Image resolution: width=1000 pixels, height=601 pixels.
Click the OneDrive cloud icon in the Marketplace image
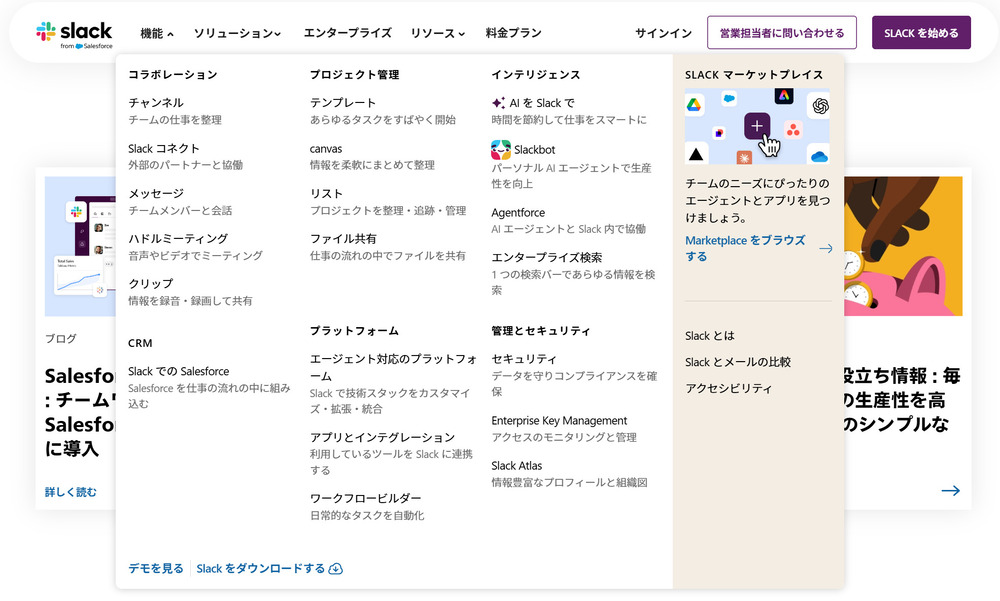pyautogui.click(x=818, y=157)
